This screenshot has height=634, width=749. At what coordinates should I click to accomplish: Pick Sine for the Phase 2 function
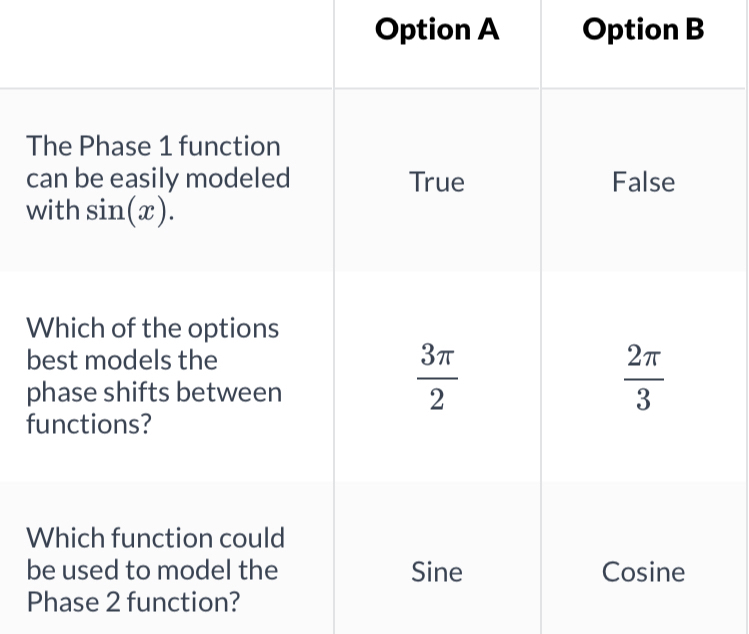437,572
